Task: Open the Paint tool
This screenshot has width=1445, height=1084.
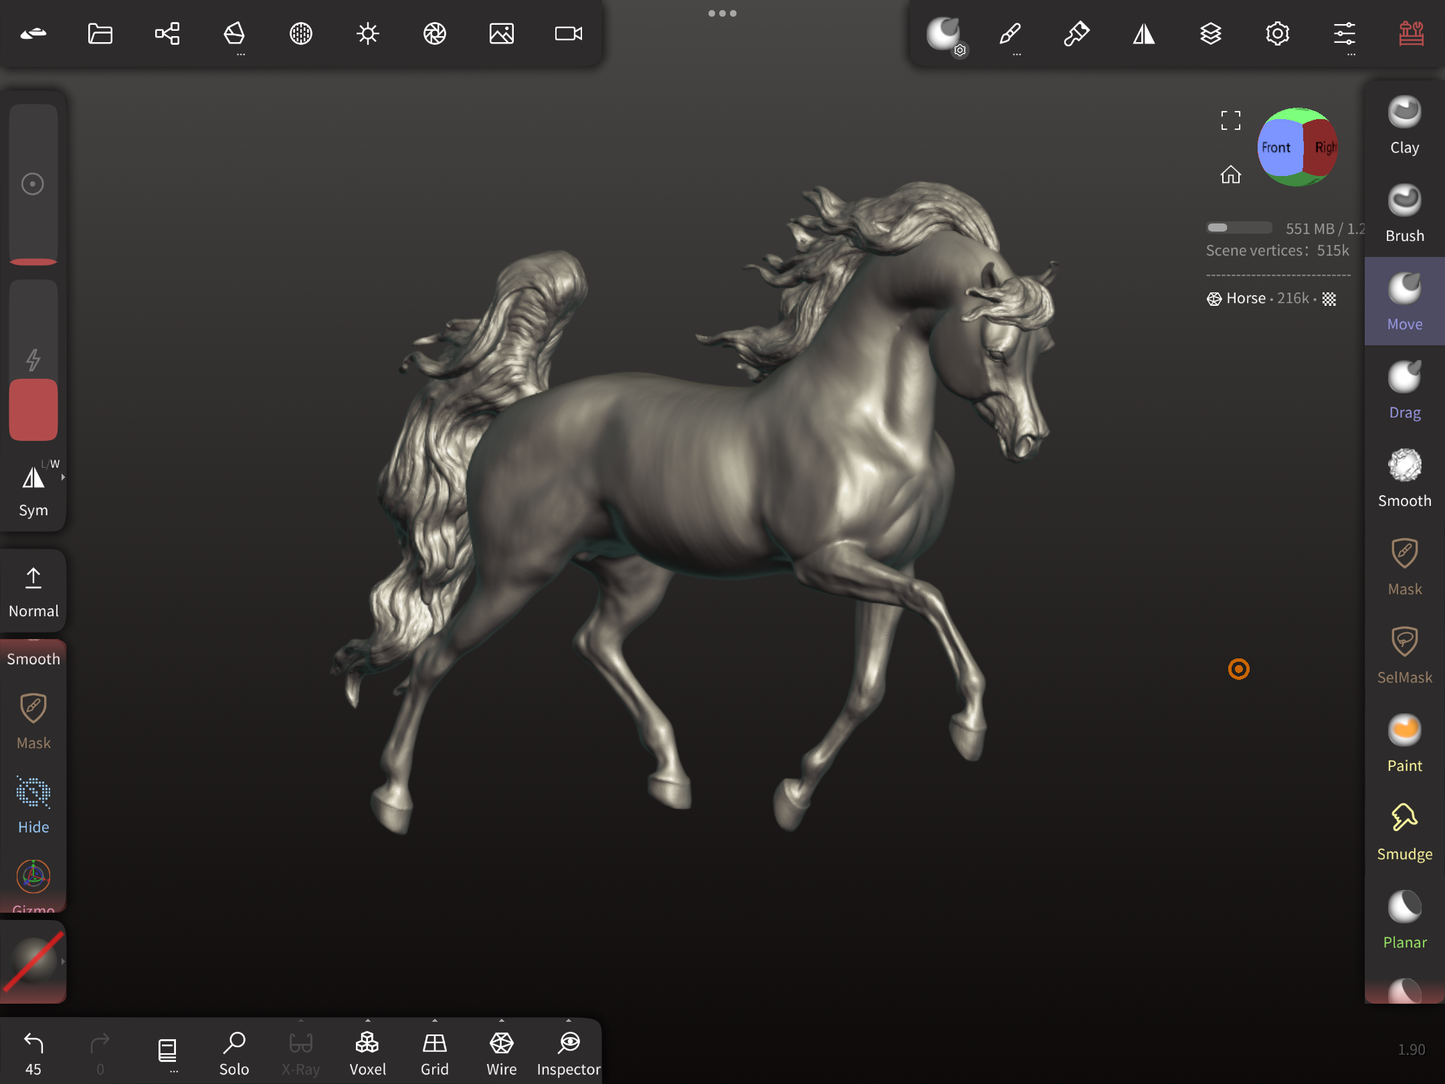Action: [x=1404, y=742]
